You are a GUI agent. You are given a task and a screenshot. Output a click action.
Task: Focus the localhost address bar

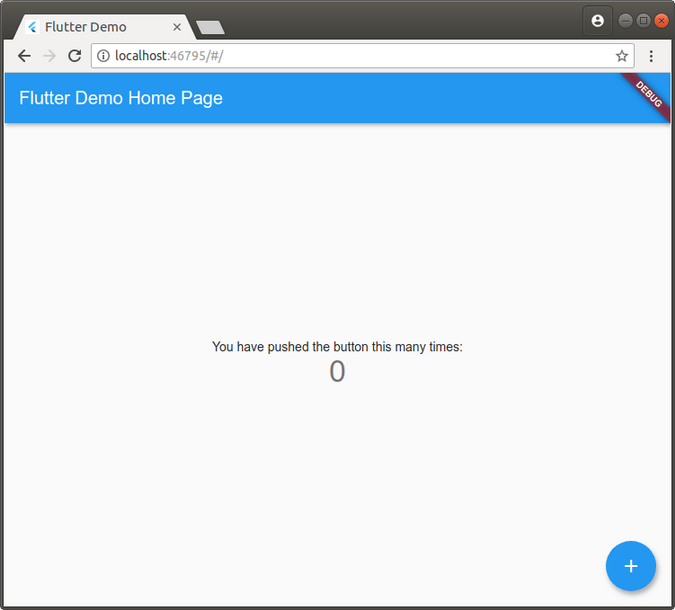[350, 56]
